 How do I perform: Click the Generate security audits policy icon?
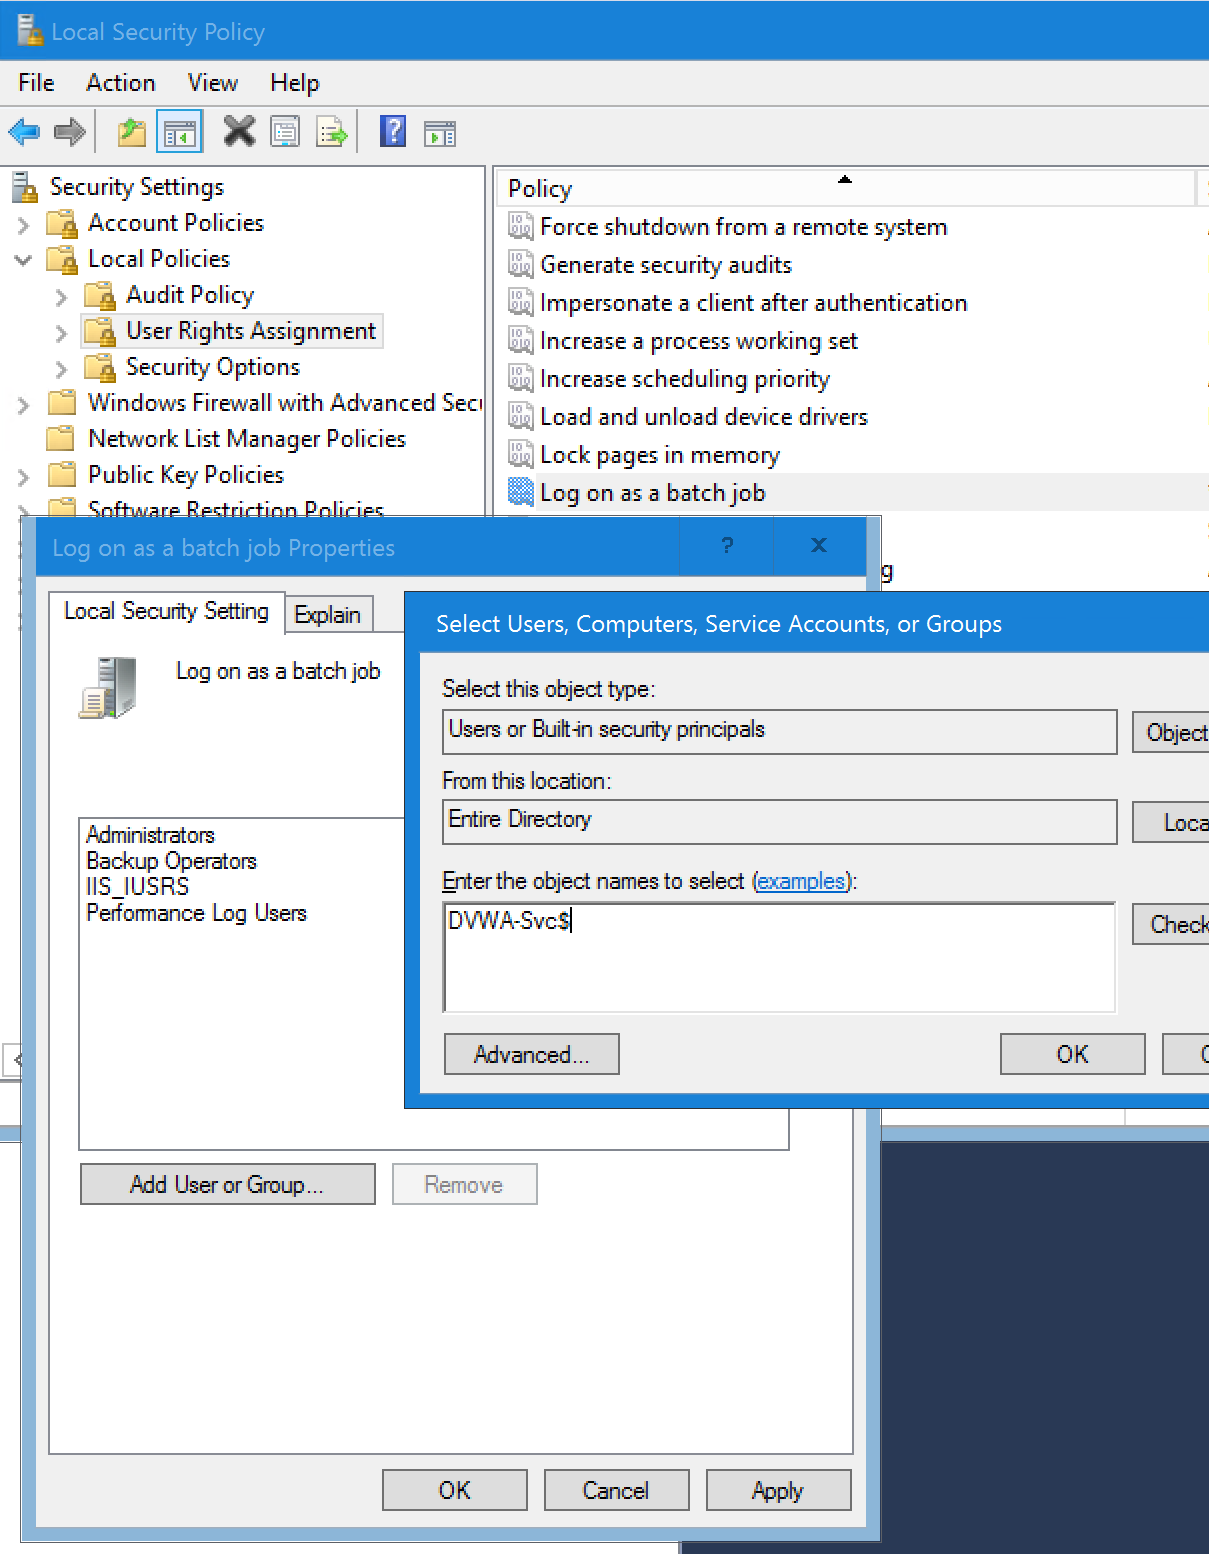tap(521, 265)
